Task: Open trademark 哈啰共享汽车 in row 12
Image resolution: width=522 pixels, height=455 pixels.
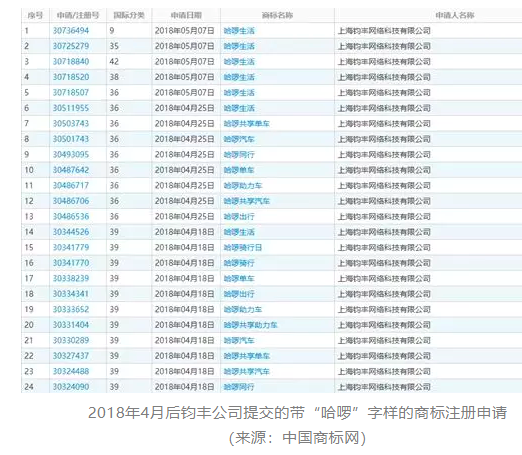Action: (246, 201)
